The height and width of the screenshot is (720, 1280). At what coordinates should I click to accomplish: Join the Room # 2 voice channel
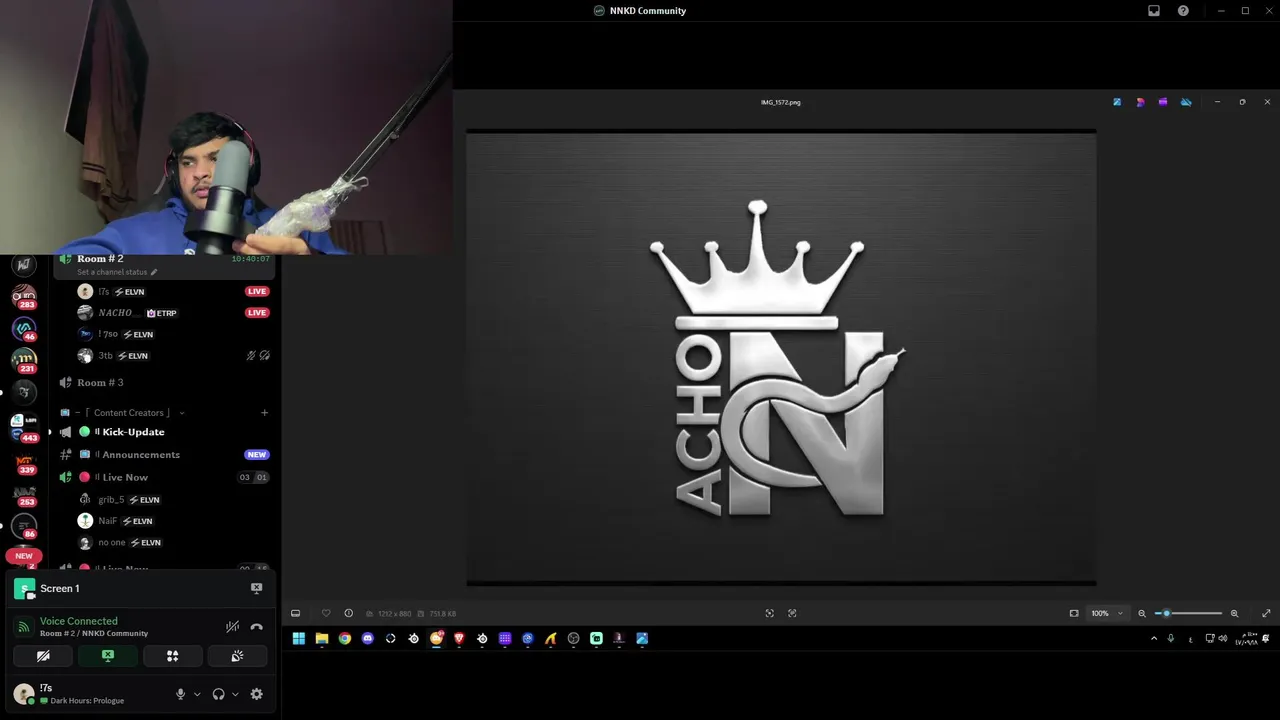[x=100, y=259]
